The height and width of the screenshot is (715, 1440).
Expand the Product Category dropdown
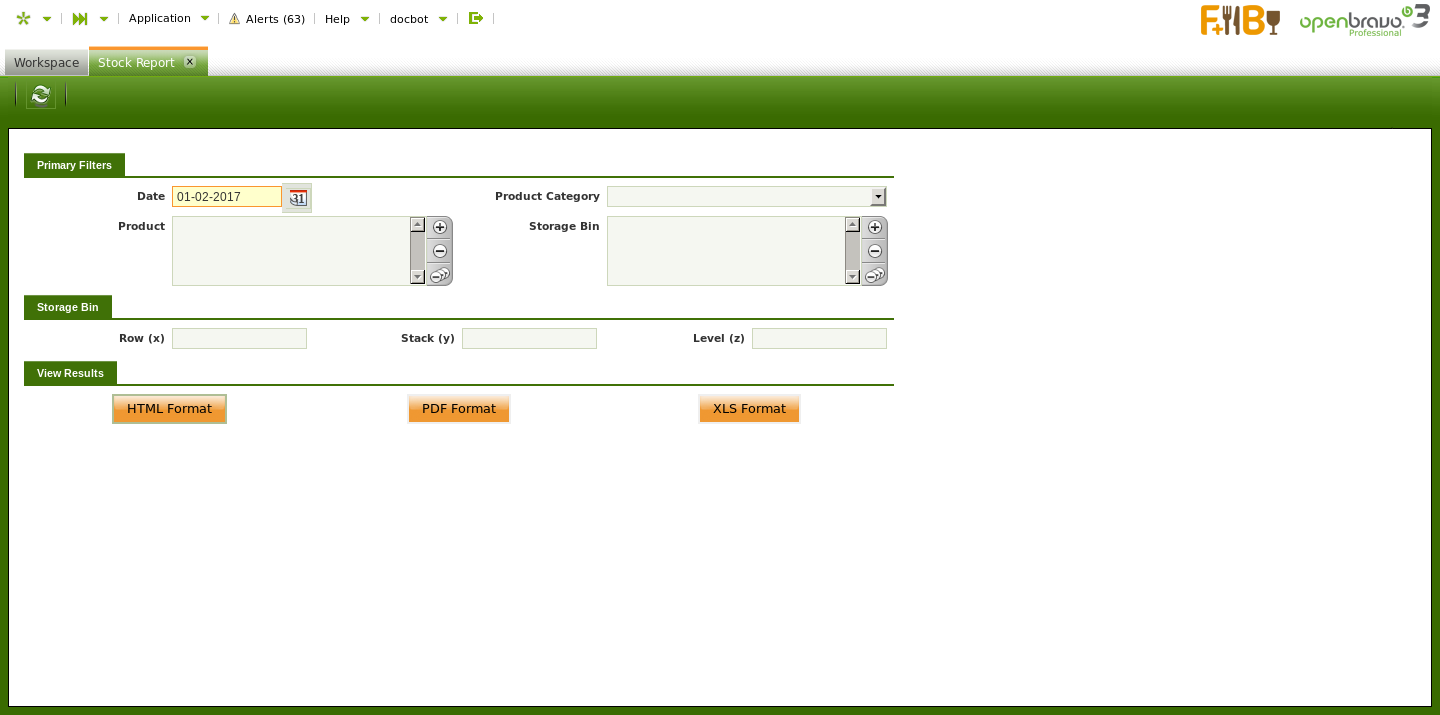[x=878, y=197]
